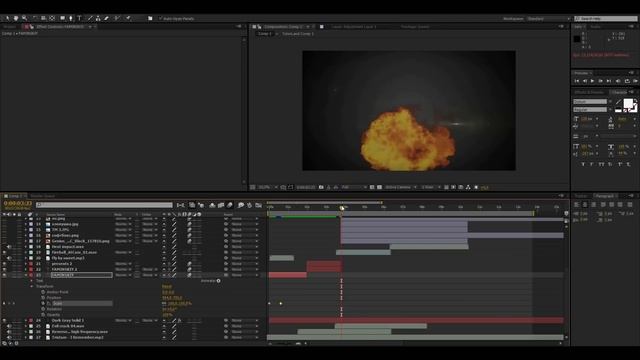
Task: Open the viewer resolution Full dropdown
Action: tap(354, 187)
